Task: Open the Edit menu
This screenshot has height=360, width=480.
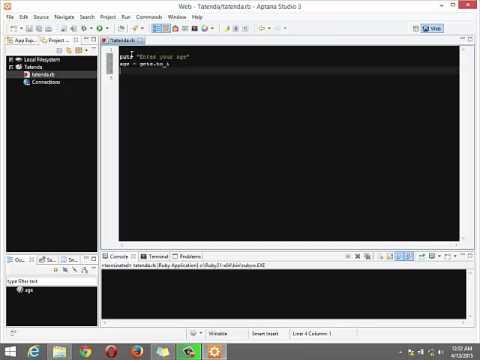Action: point(23,17)
